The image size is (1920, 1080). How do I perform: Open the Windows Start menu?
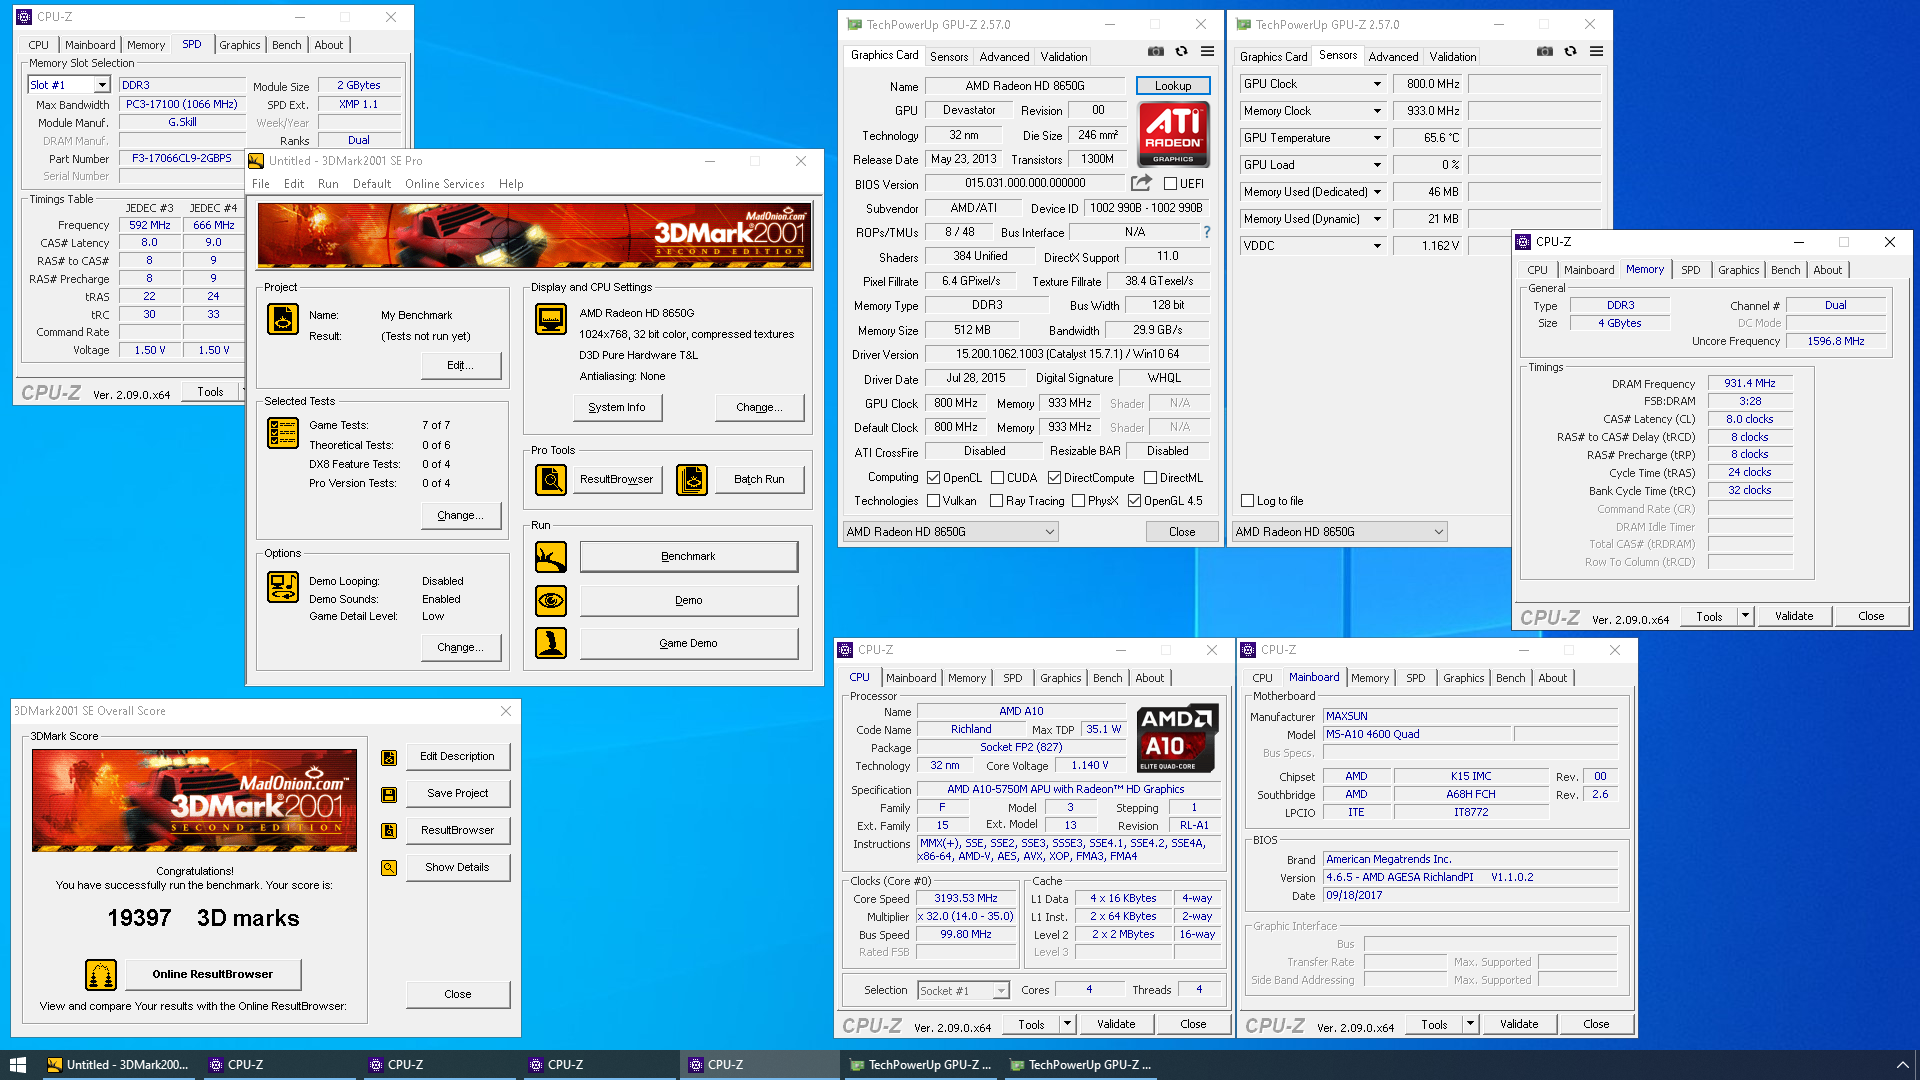click(x=17, y=1065)
